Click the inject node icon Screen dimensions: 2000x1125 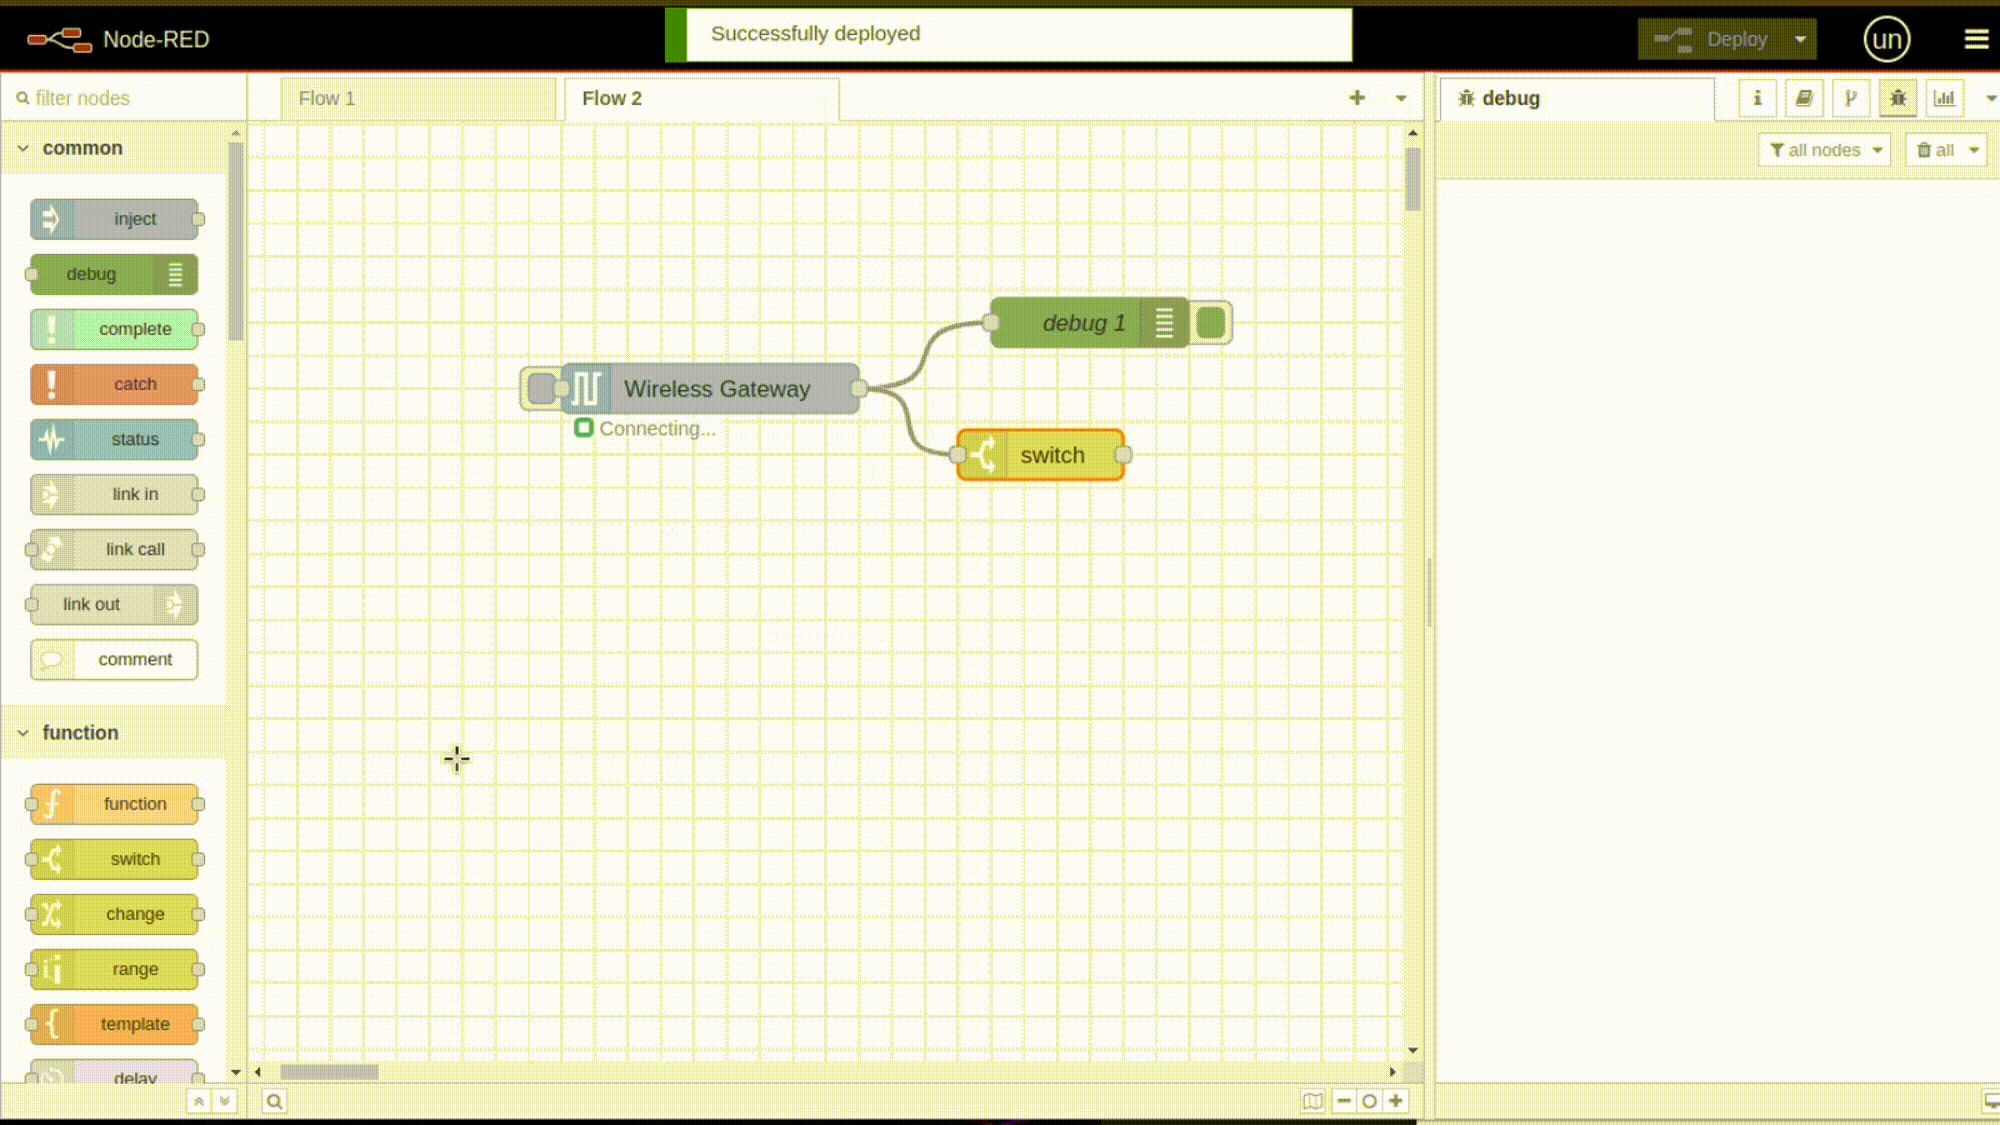pos(49,218)
